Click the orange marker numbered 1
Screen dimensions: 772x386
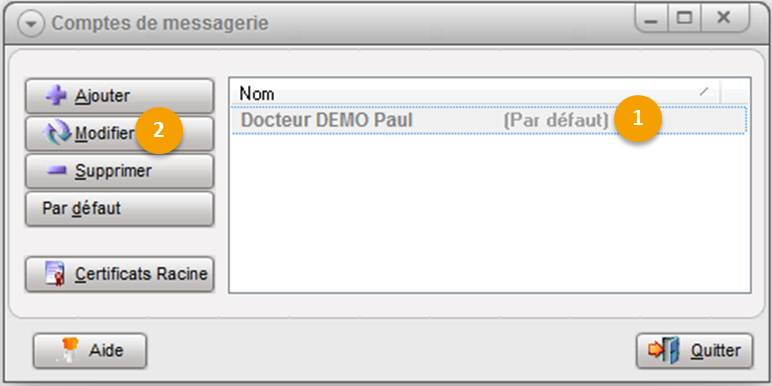[638, 119]
